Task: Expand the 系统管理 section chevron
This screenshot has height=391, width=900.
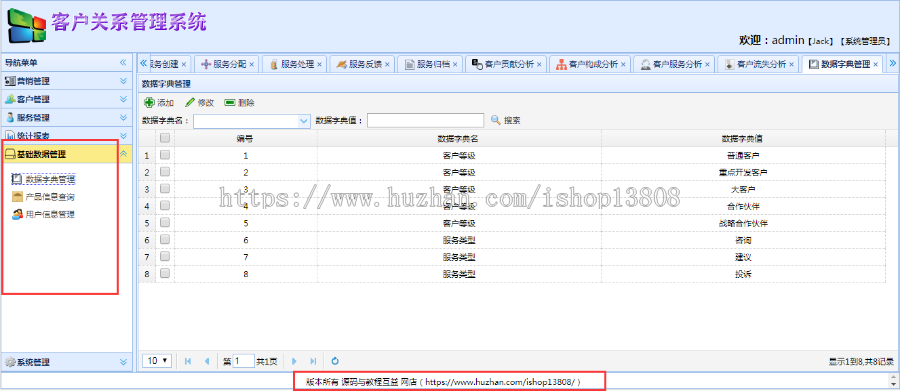Action: coord(123,362)
